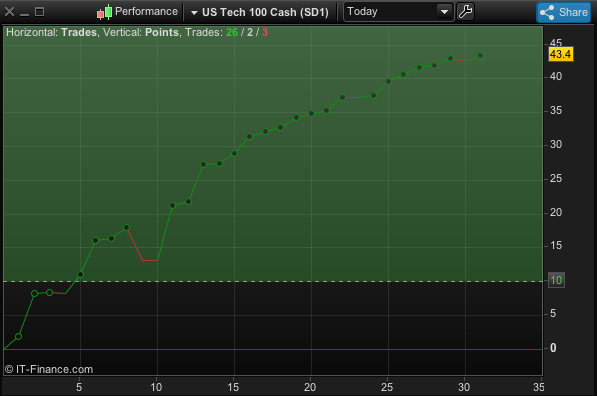Click the maximize window icon

pyautogui.click(x=40, y=12)
